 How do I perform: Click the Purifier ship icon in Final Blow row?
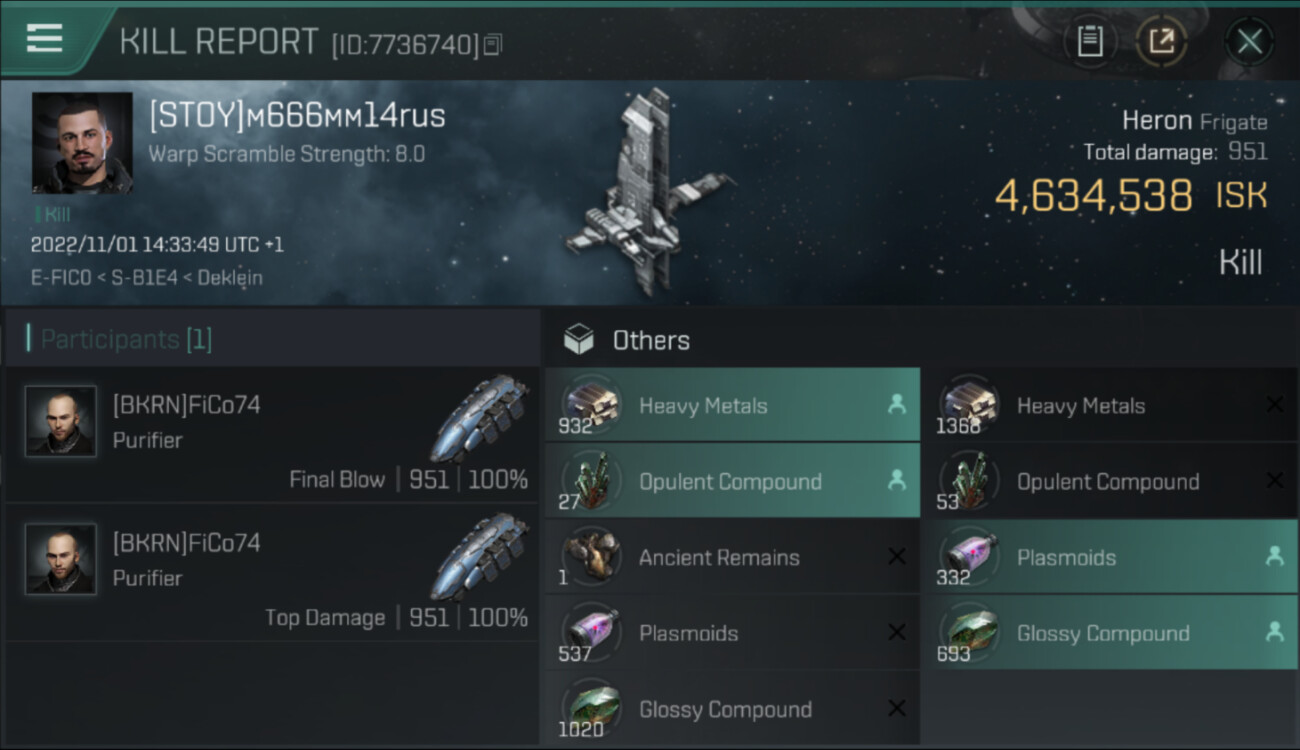479,418
